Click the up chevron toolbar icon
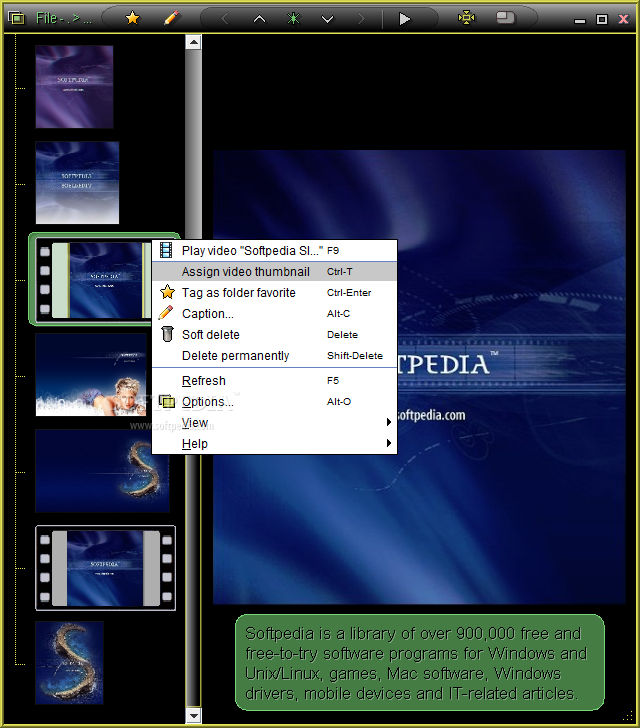The image size is (640, 728). (259, 19)
